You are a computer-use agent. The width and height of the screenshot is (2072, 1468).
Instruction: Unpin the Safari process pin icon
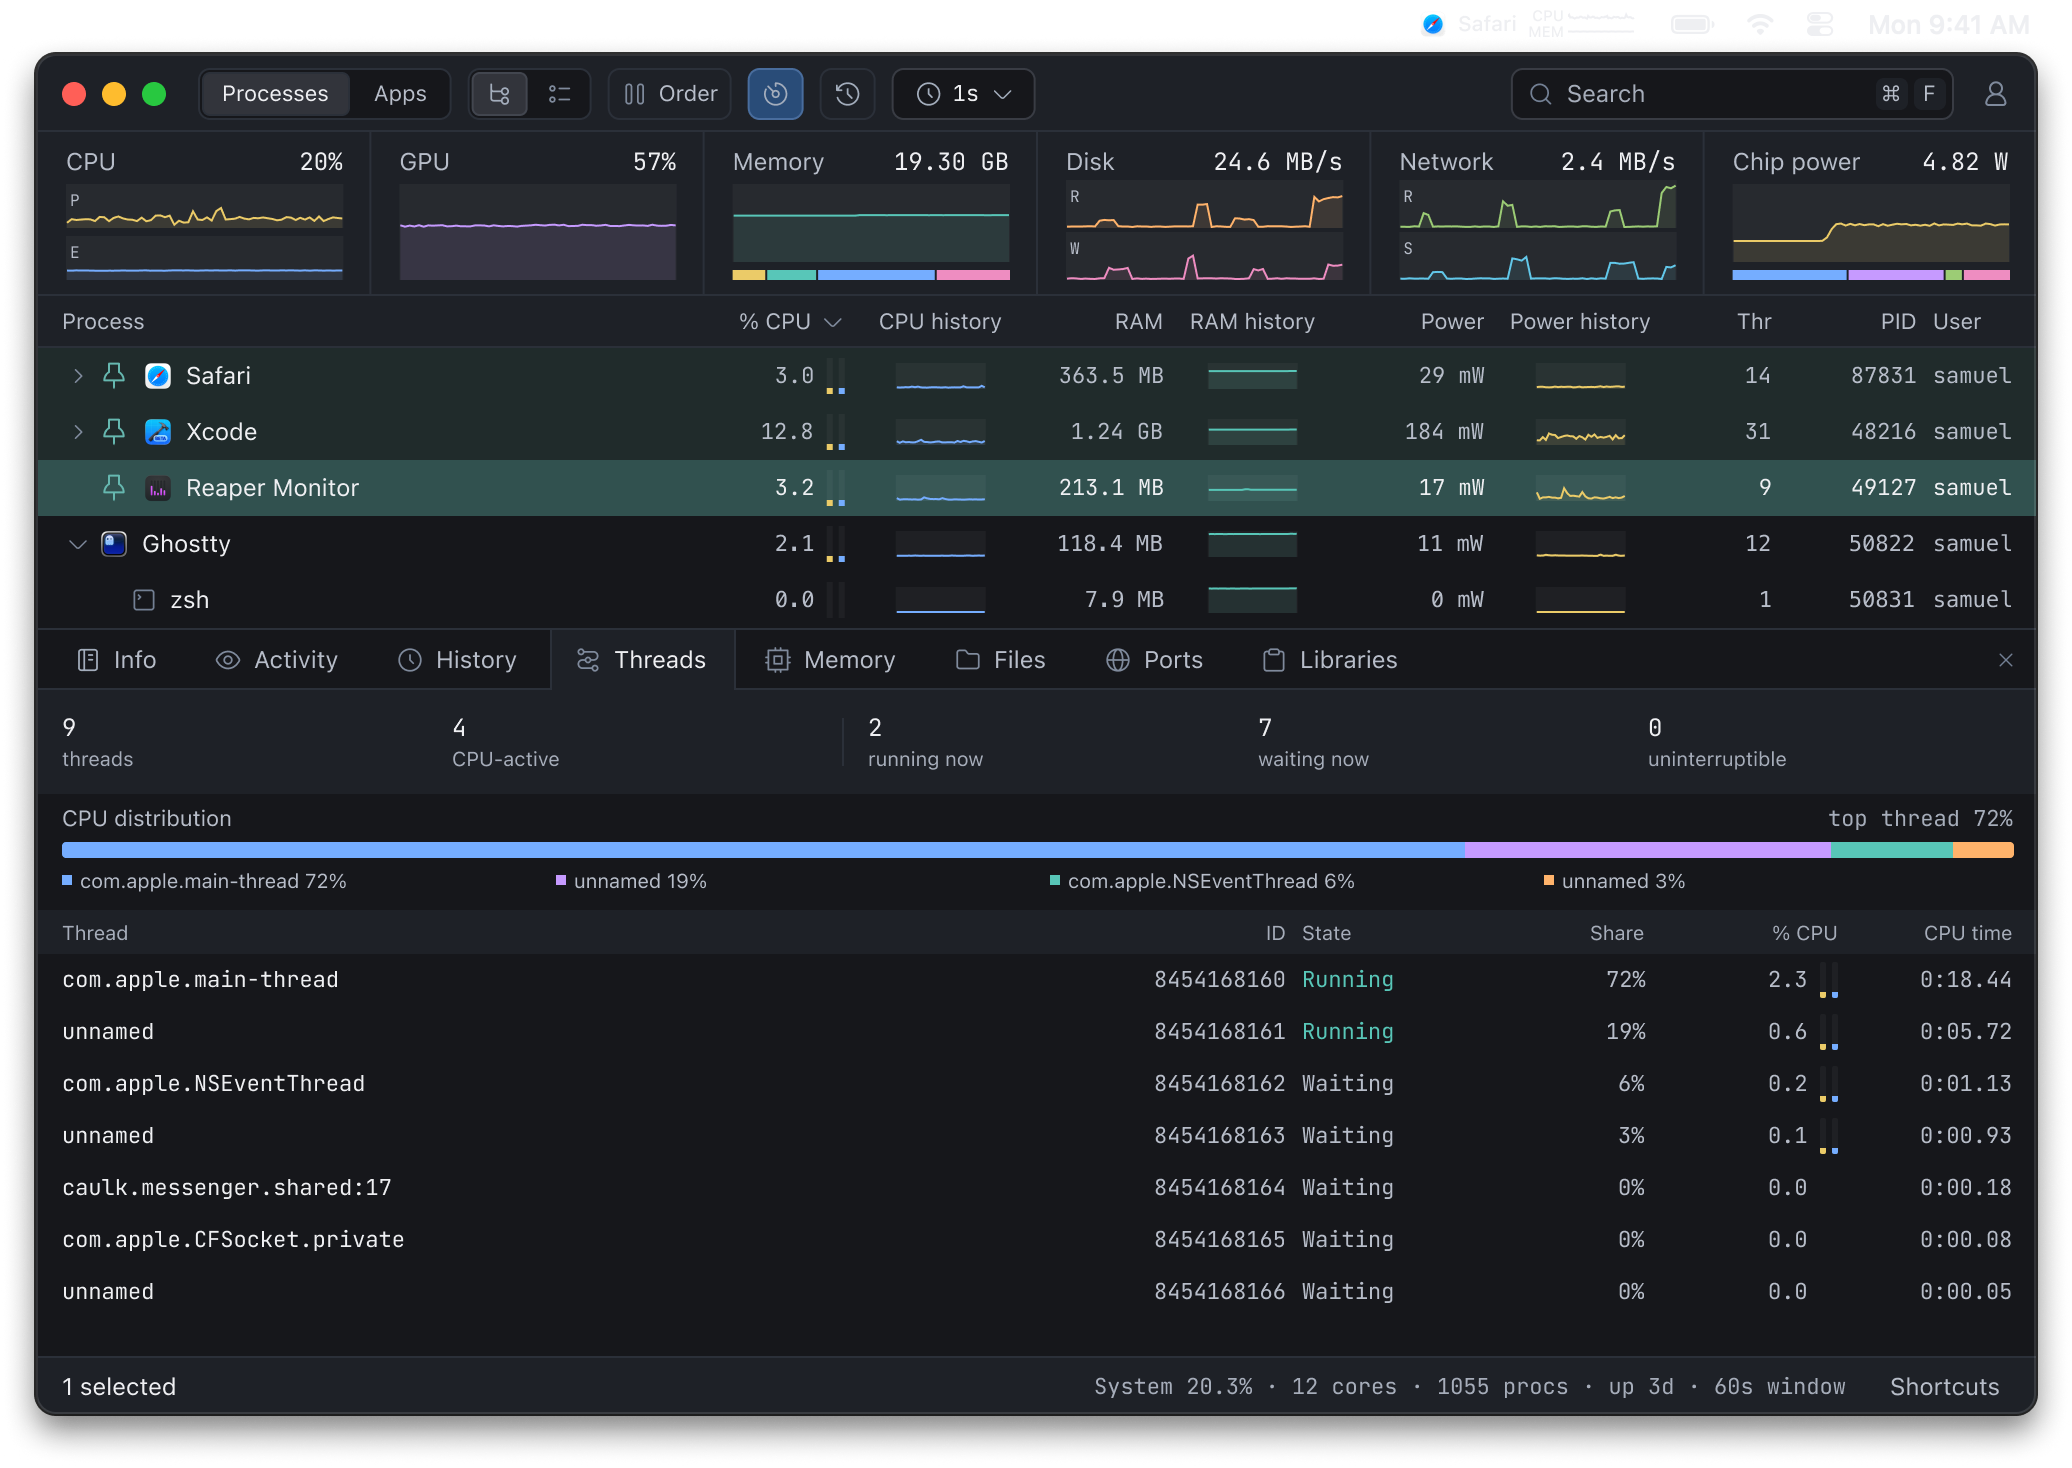[114, 376]
